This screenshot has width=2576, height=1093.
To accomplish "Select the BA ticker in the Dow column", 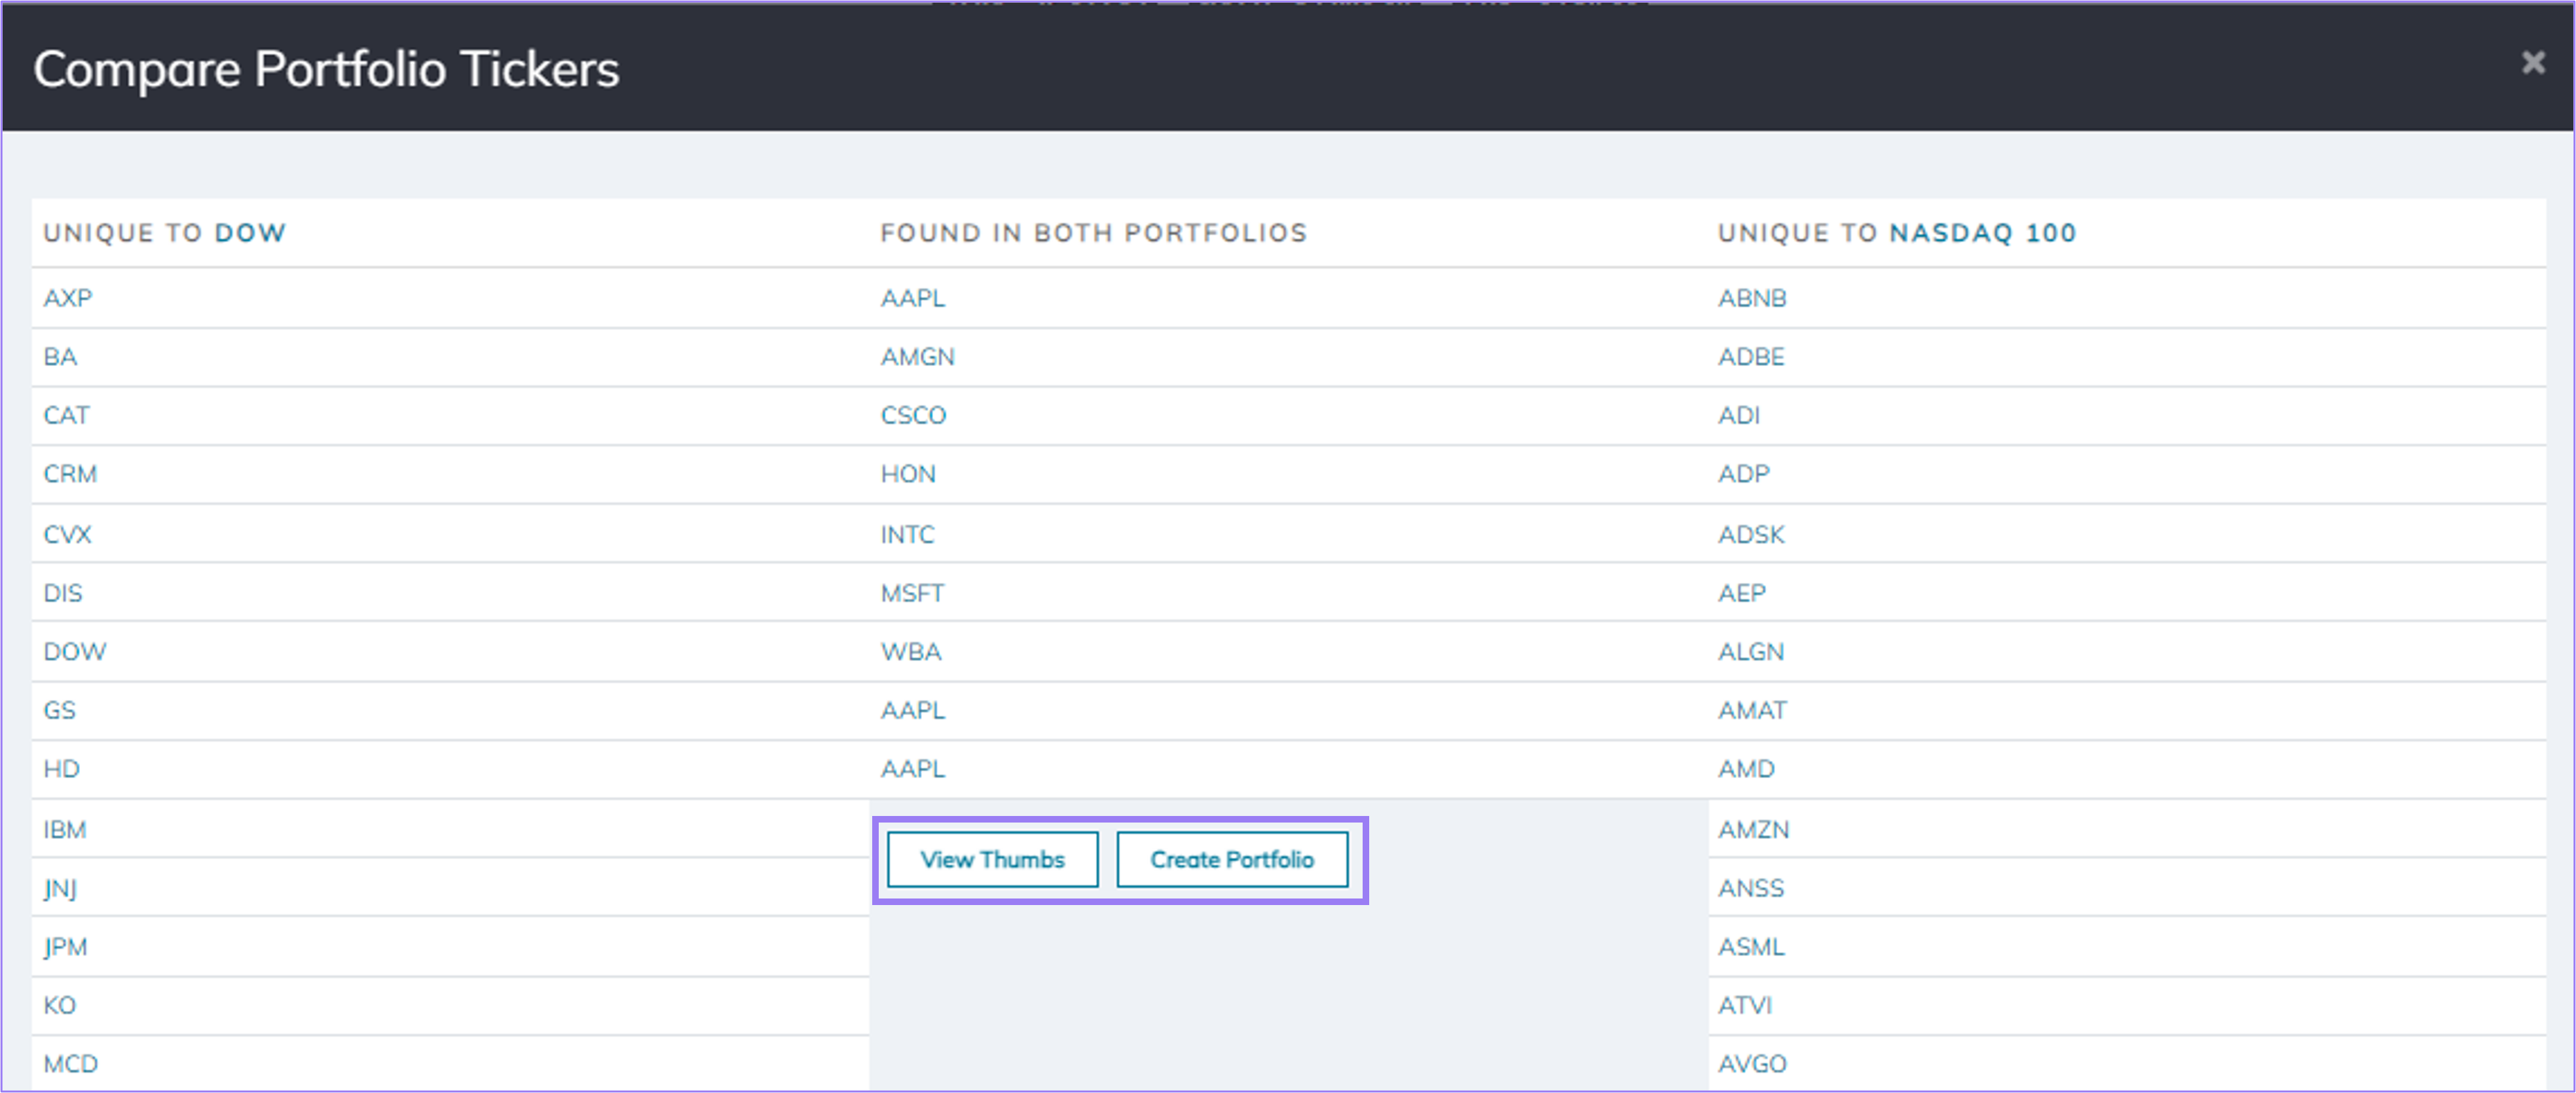I will pos(61,357).
